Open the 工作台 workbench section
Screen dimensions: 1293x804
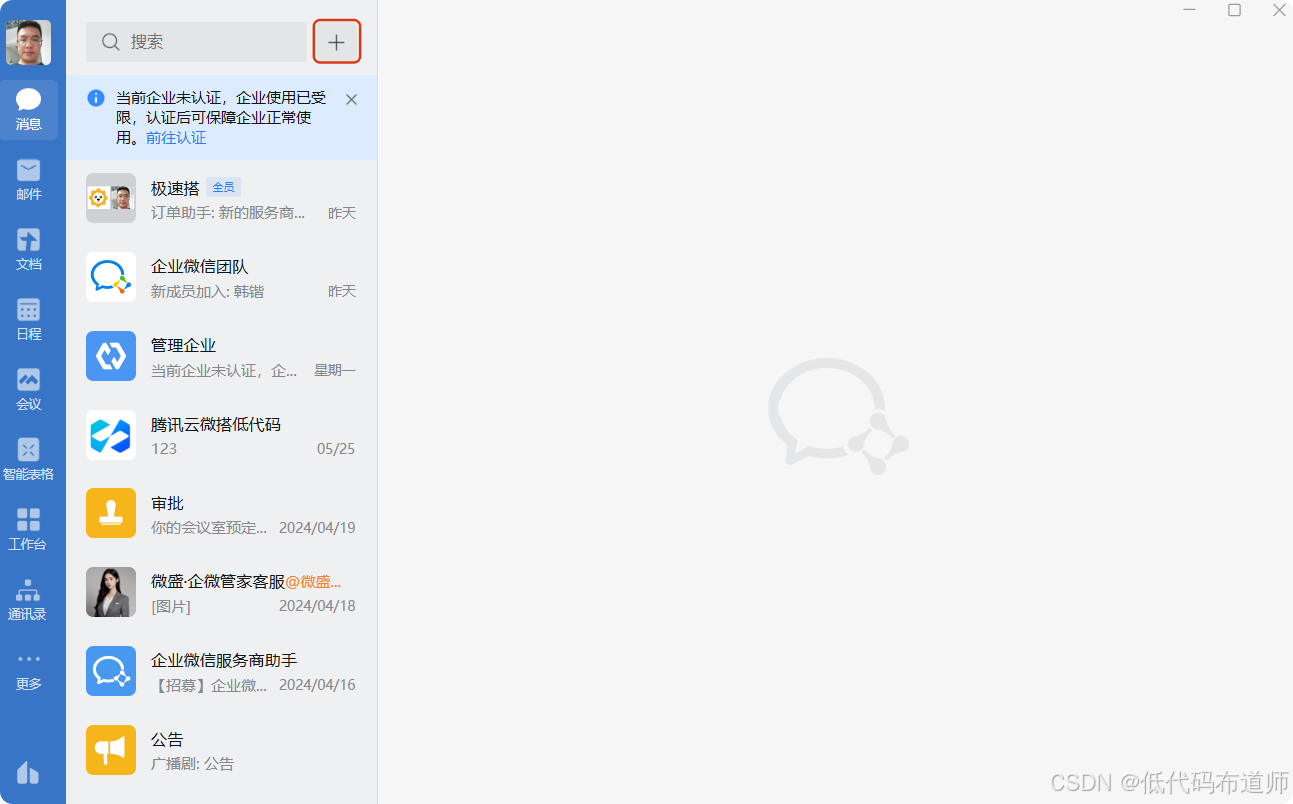click(x=29, y=530)
